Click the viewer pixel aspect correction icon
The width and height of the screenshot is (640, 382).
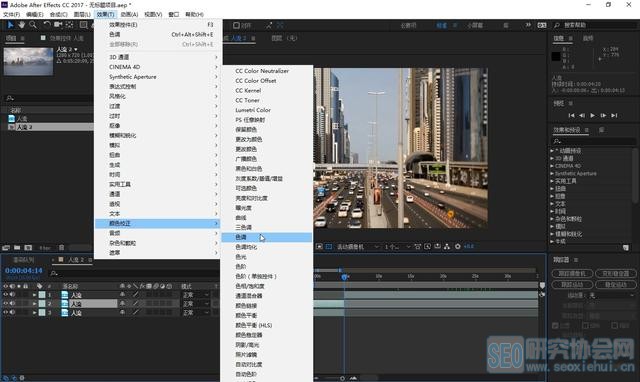pos(418,247)
